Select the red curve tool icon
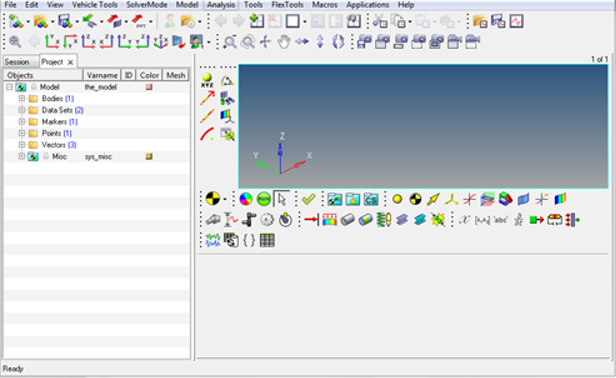 [x=207, y=134]
